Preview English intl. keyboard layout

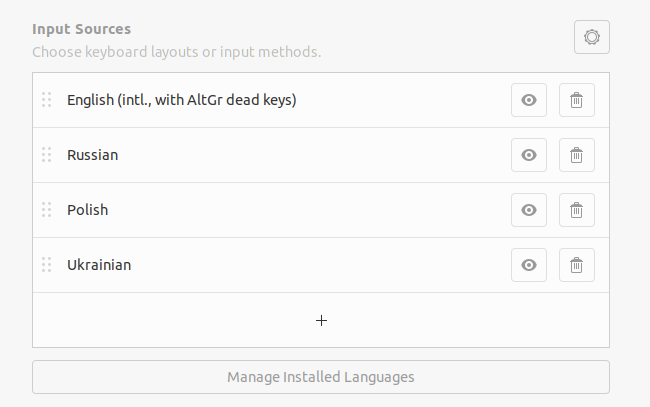pos(529,100)
